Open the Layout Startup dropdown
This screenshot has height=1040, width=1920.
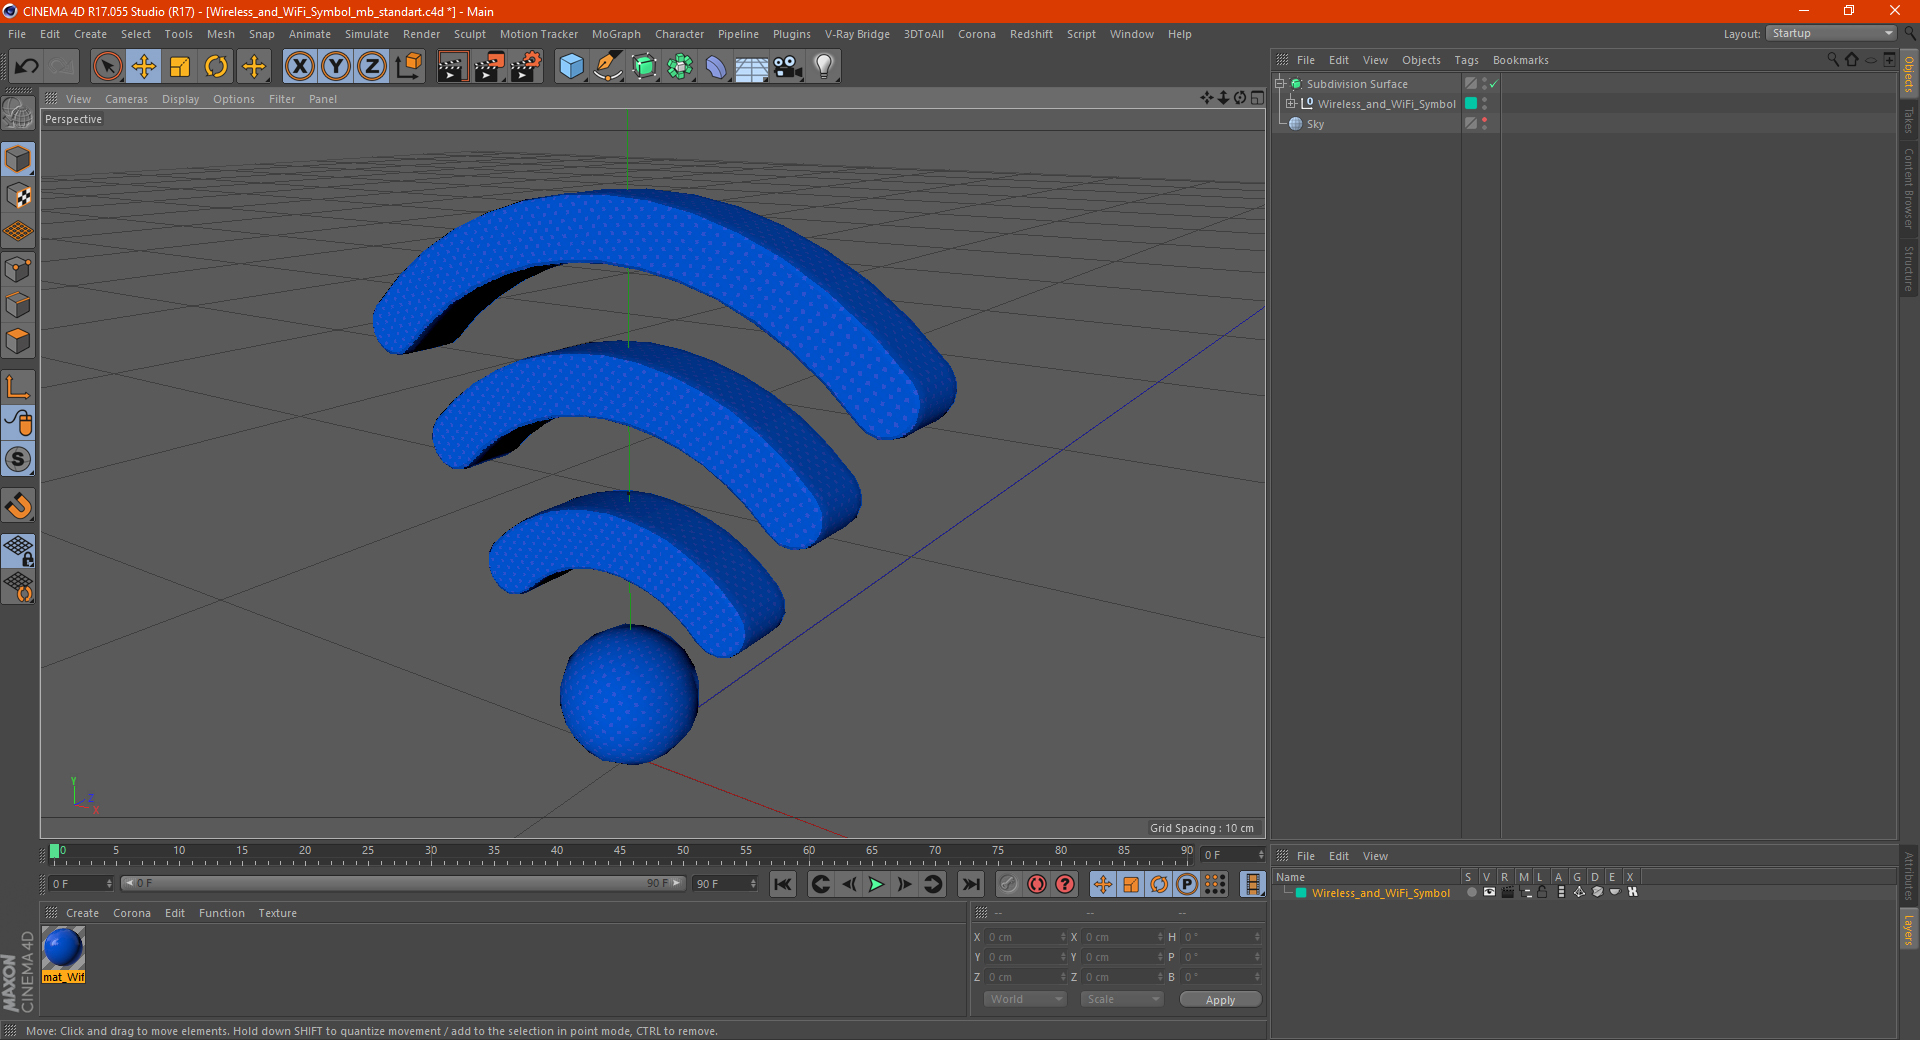pos(1830,33)
